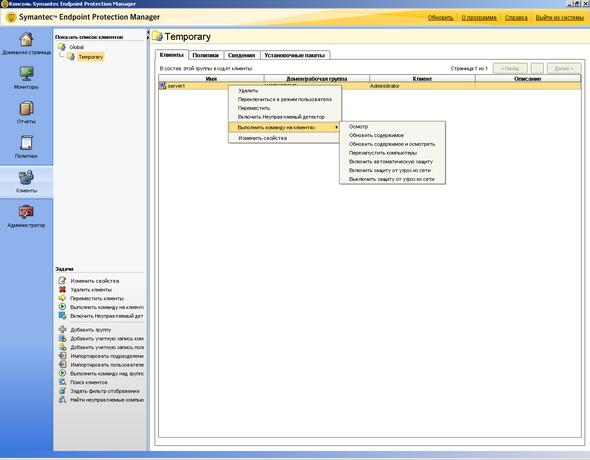Sort by the Домен/рабочая группа column header
Screen dimensions: 590x460
click(x=316, y=79)
